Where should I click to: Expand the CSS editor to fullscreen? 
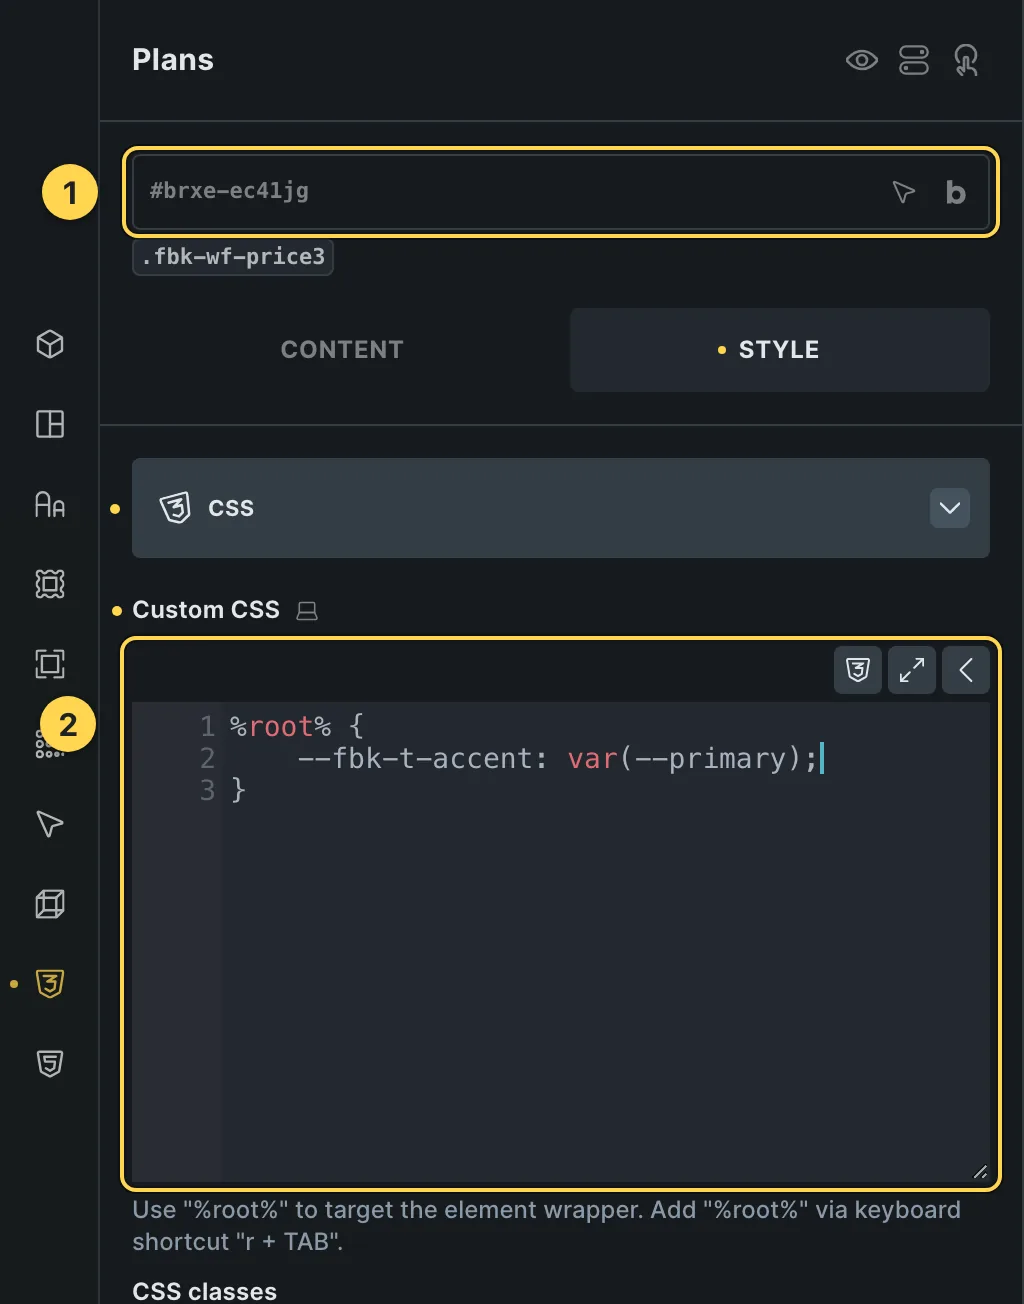912,670
